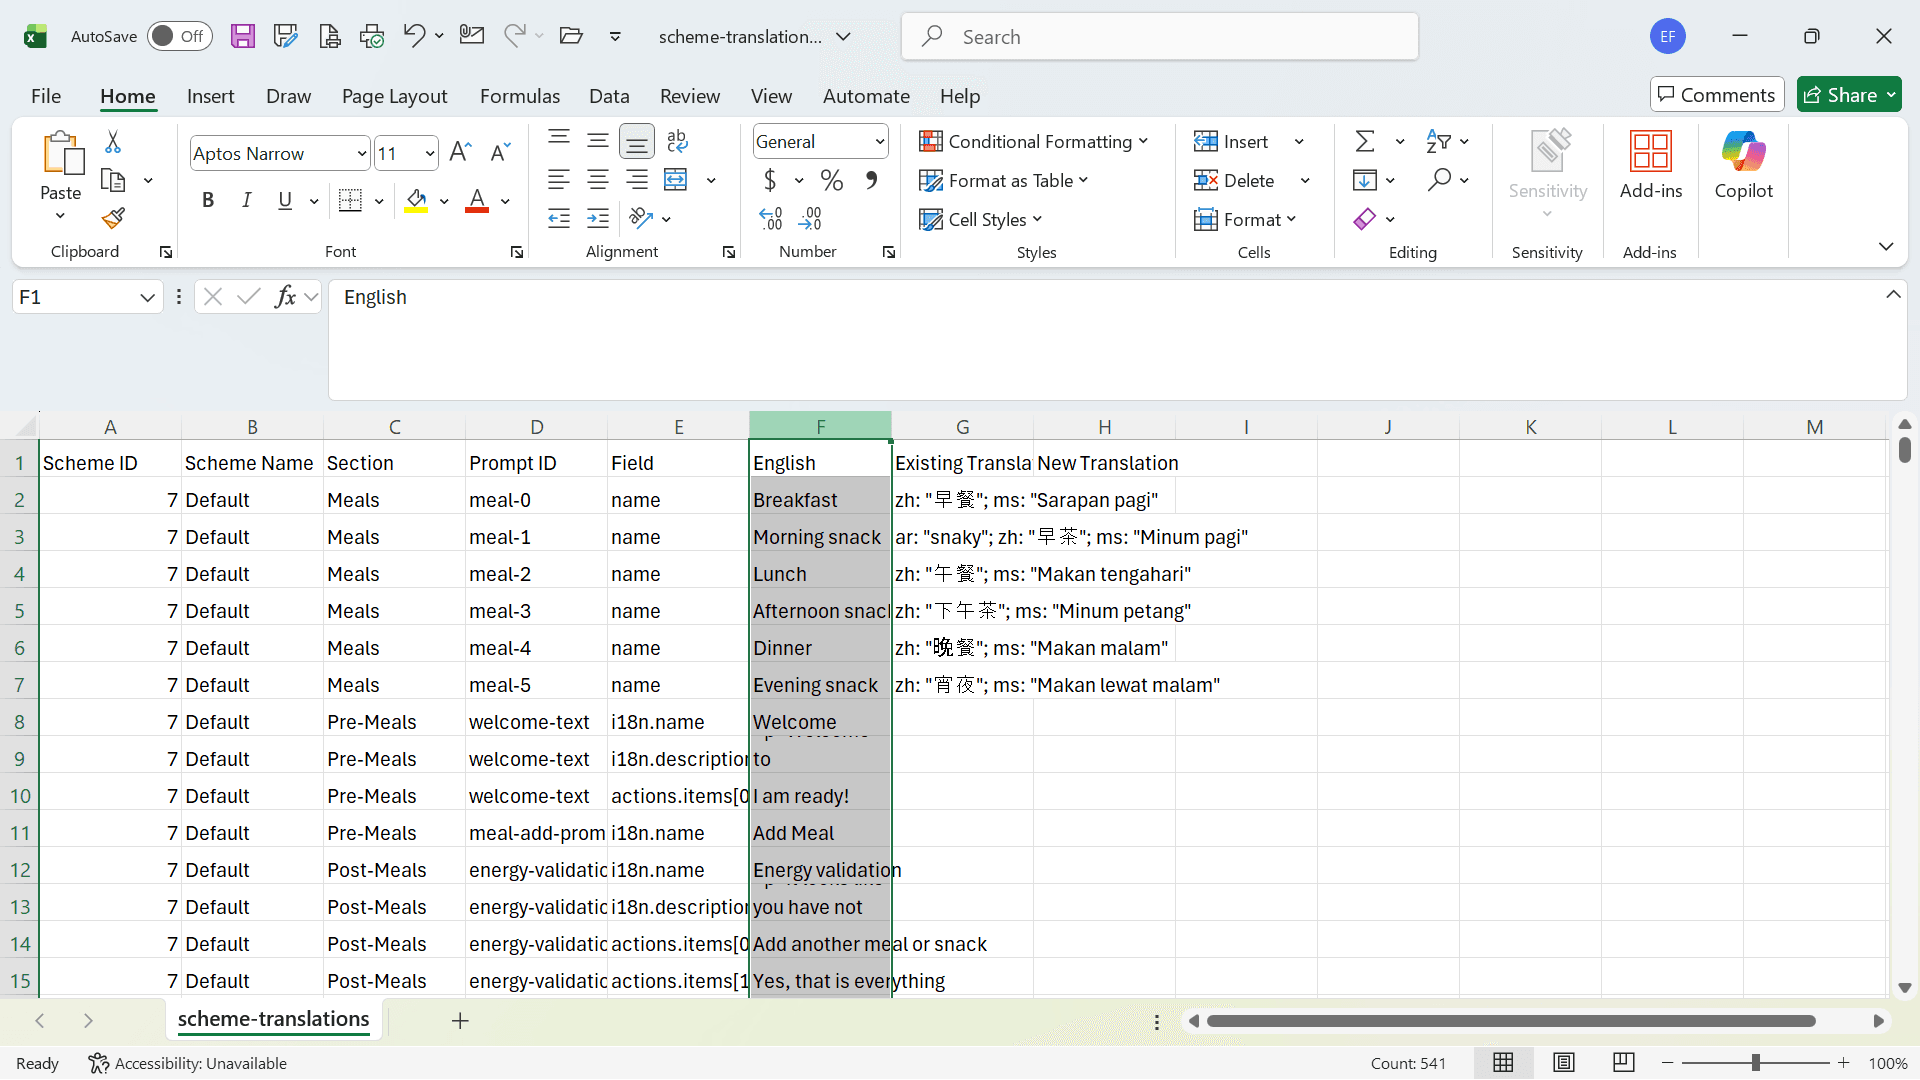The image size is (1920, 1080).
Task: Click the Increase Decimal icon
Action: pos(771,218)
